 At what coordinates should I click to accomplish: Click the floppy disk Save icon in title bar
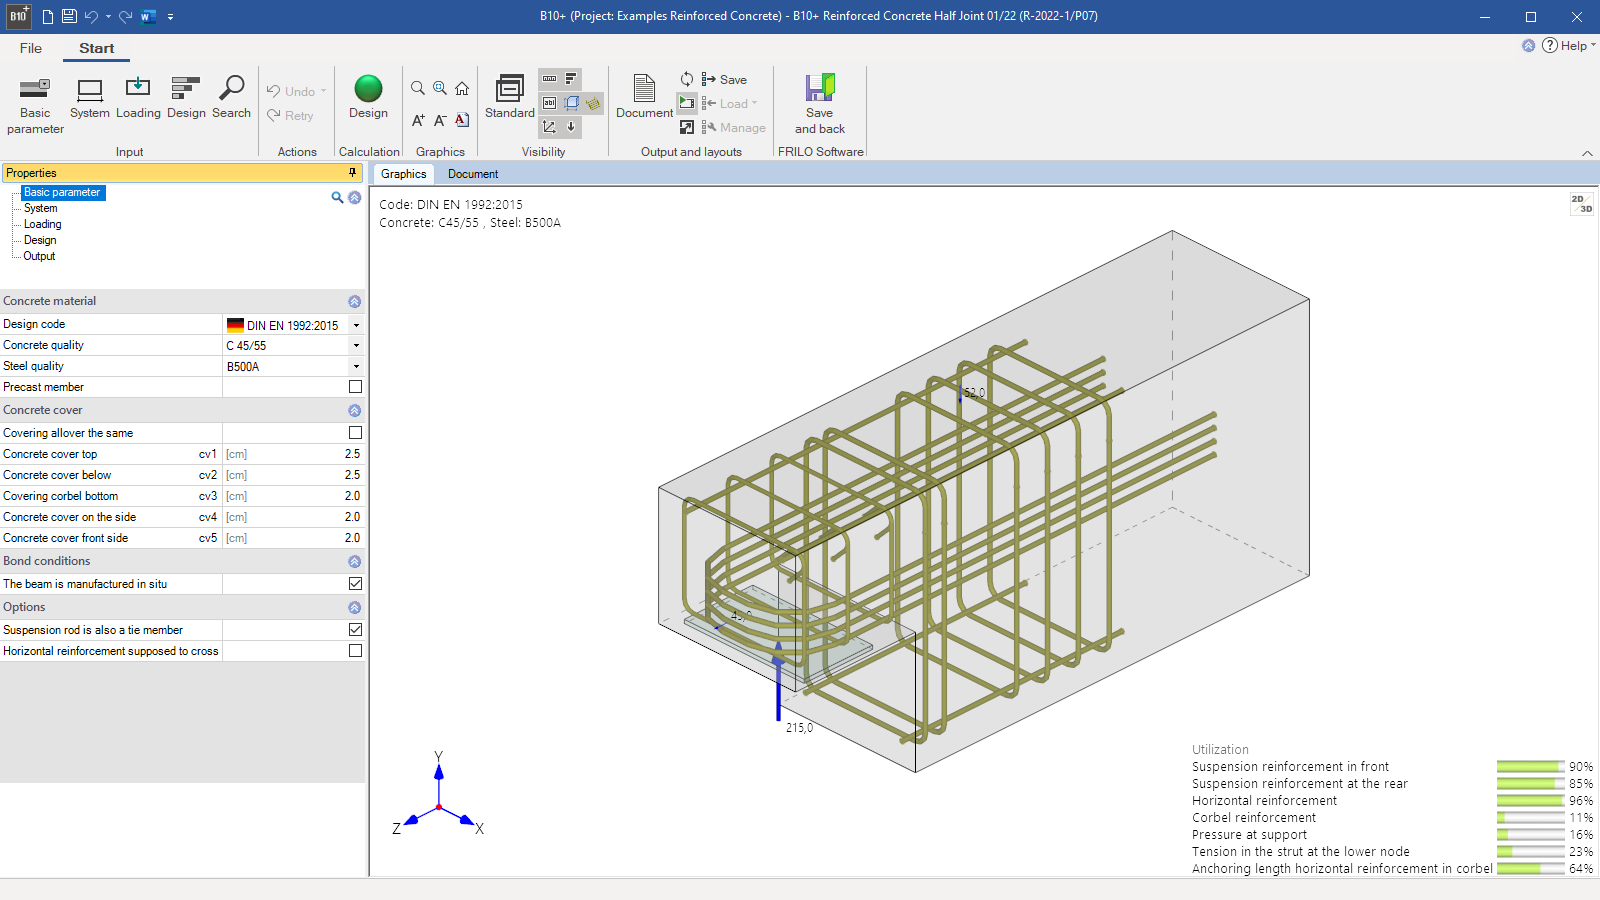coord(69,16)
